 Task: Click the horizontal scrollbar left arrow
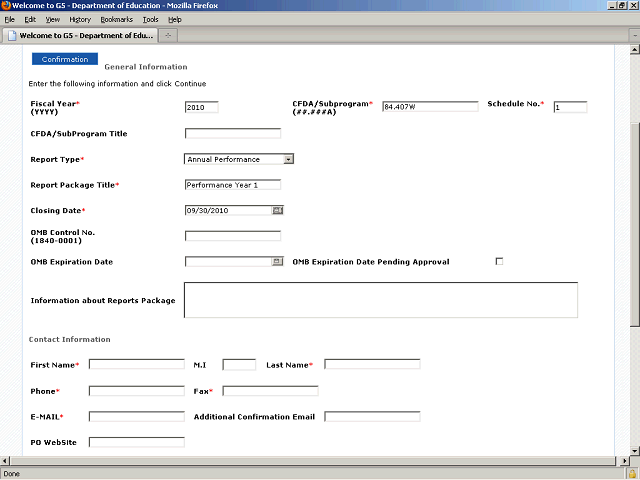point(4,461)
